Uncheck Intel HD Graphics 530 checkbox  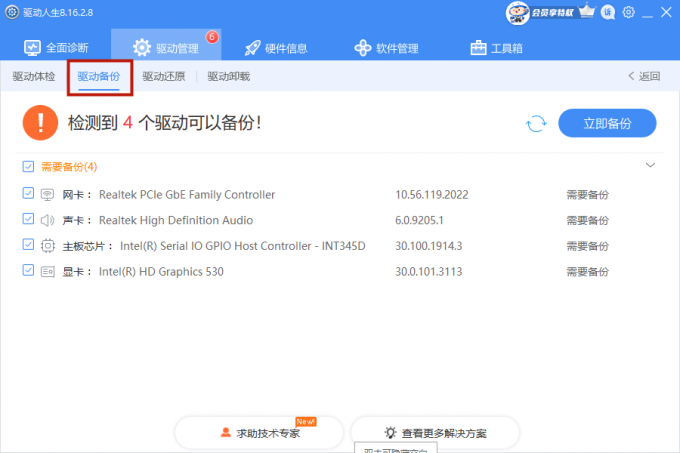pos(28,270)
